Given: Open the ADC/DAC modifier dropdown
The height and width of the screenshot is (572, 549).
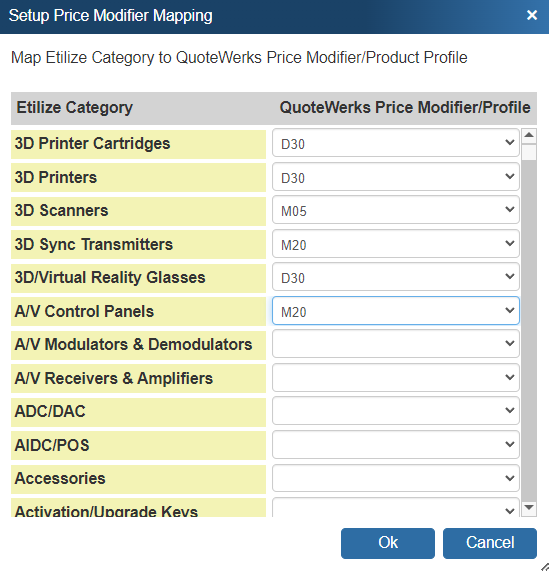Looking at the screenshot, I should tap(396, 411).
